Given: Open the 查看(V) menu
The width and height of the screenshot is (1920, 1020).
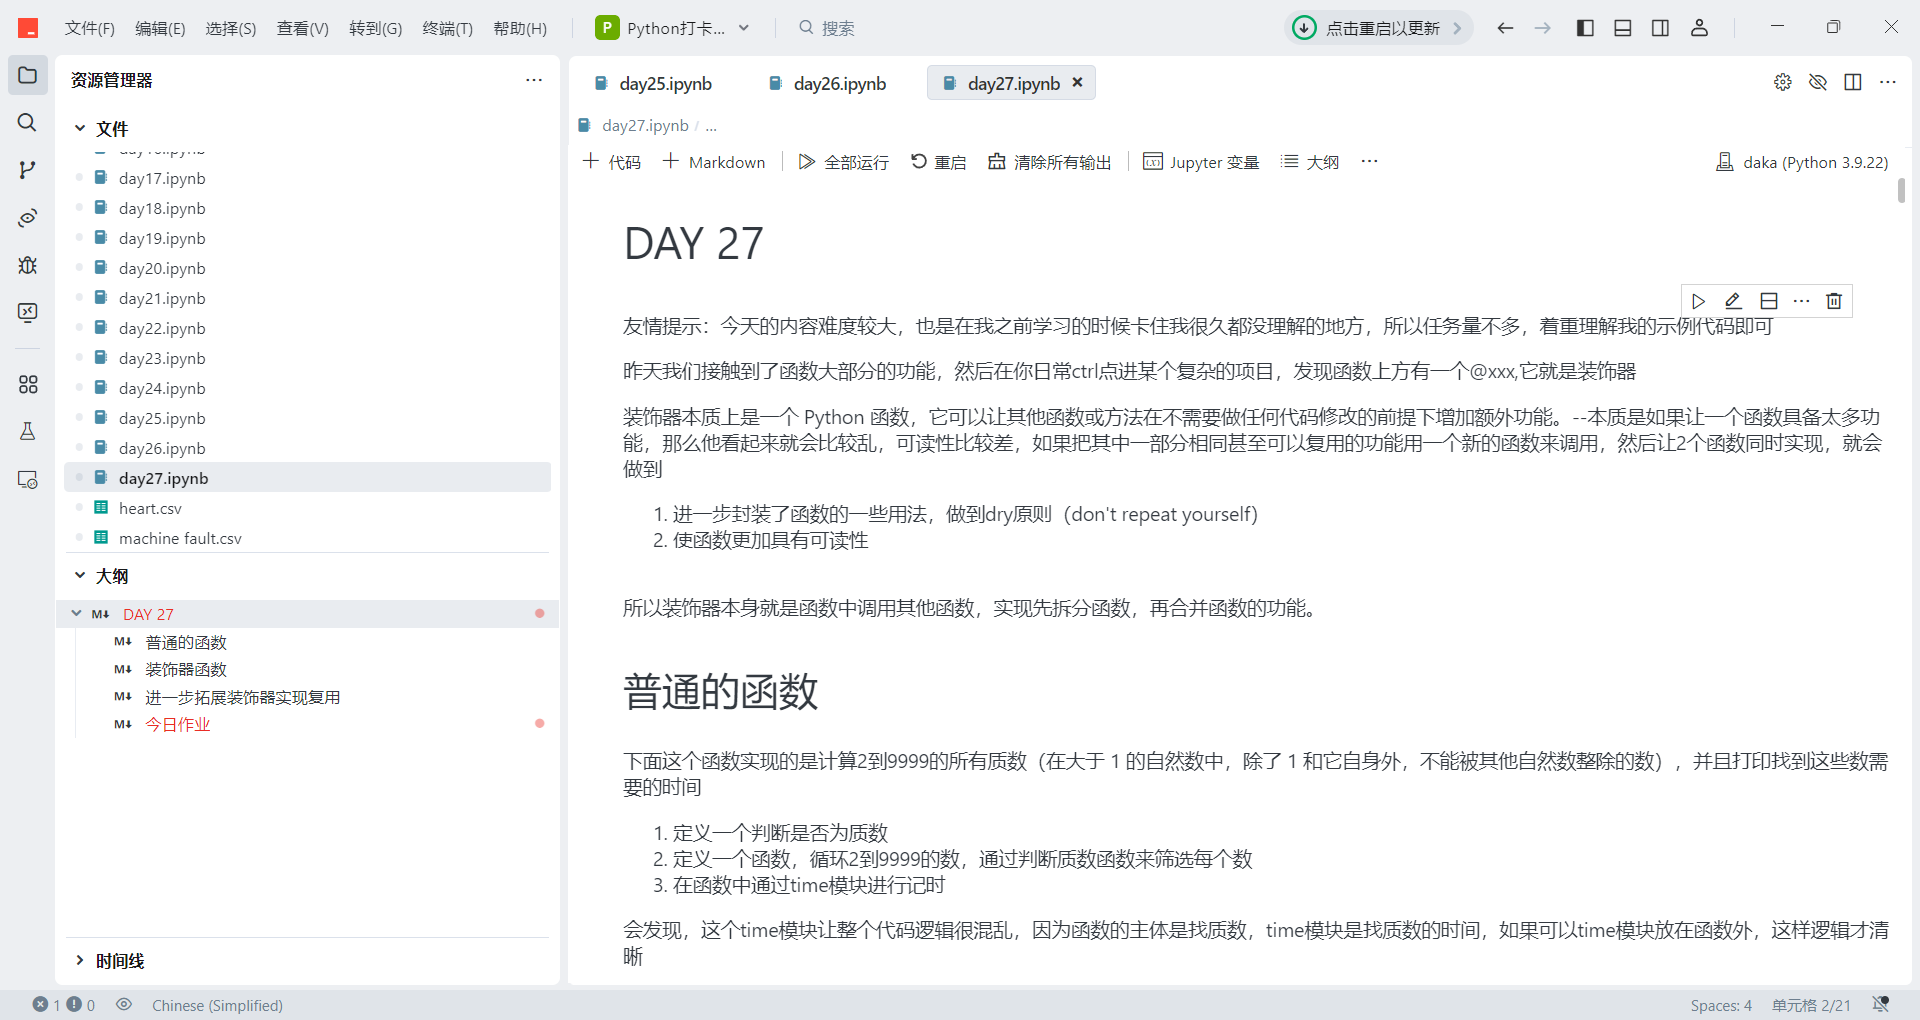Looking at the screenshot, I should [303, 28].
